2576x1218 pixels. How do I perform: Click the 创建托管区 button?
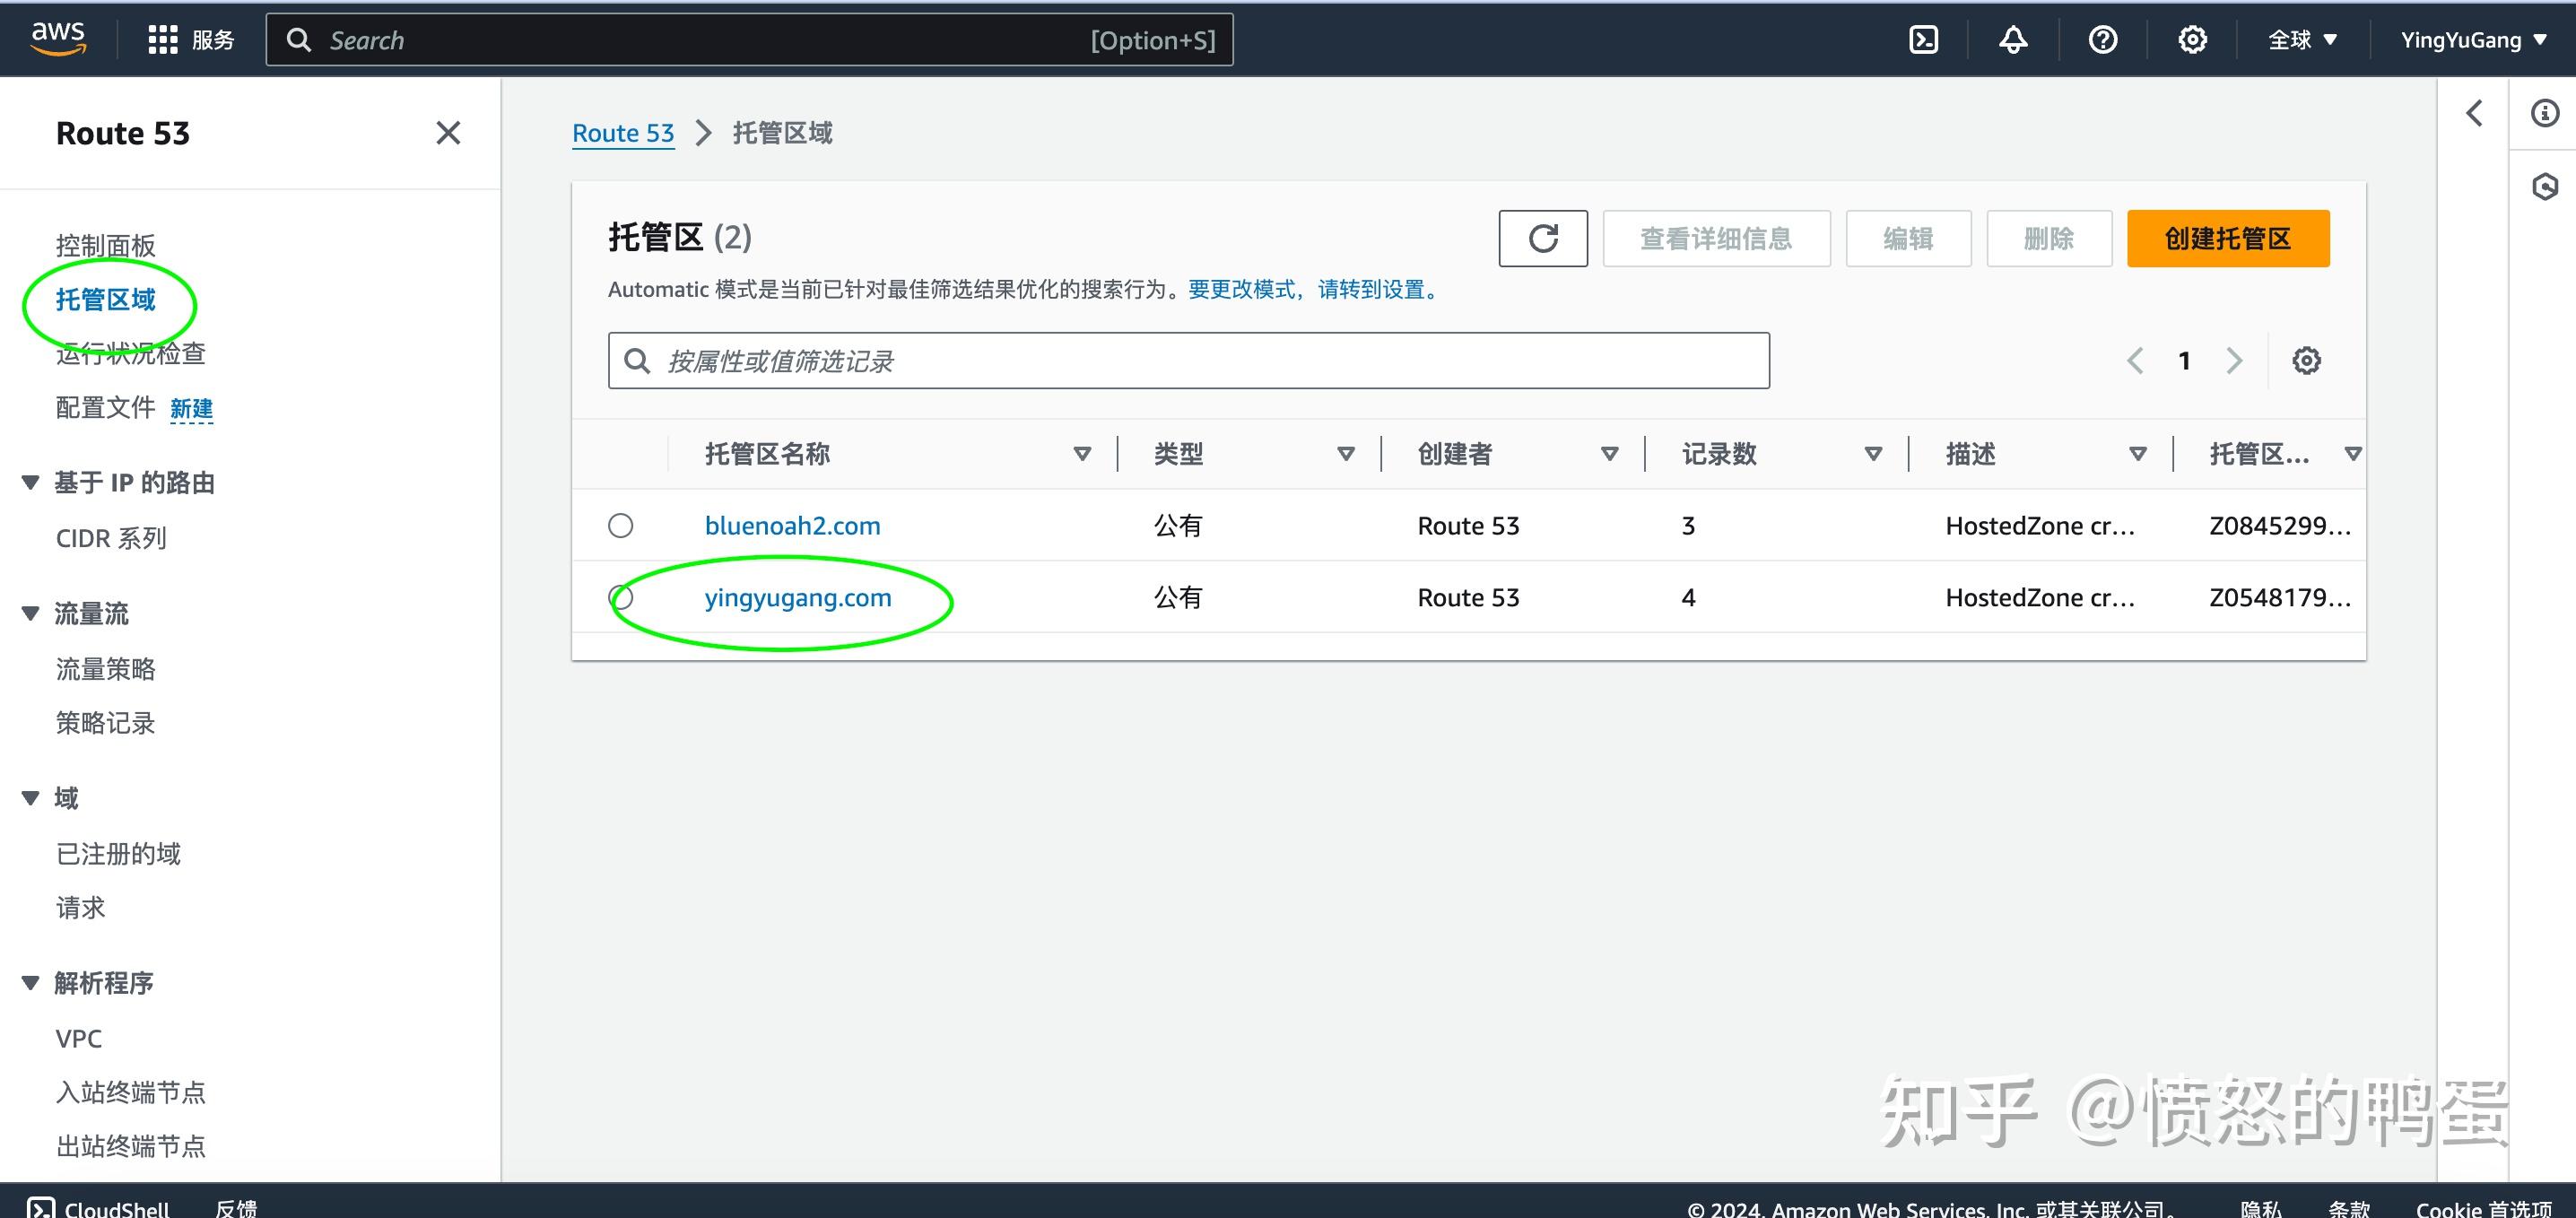2228,238
